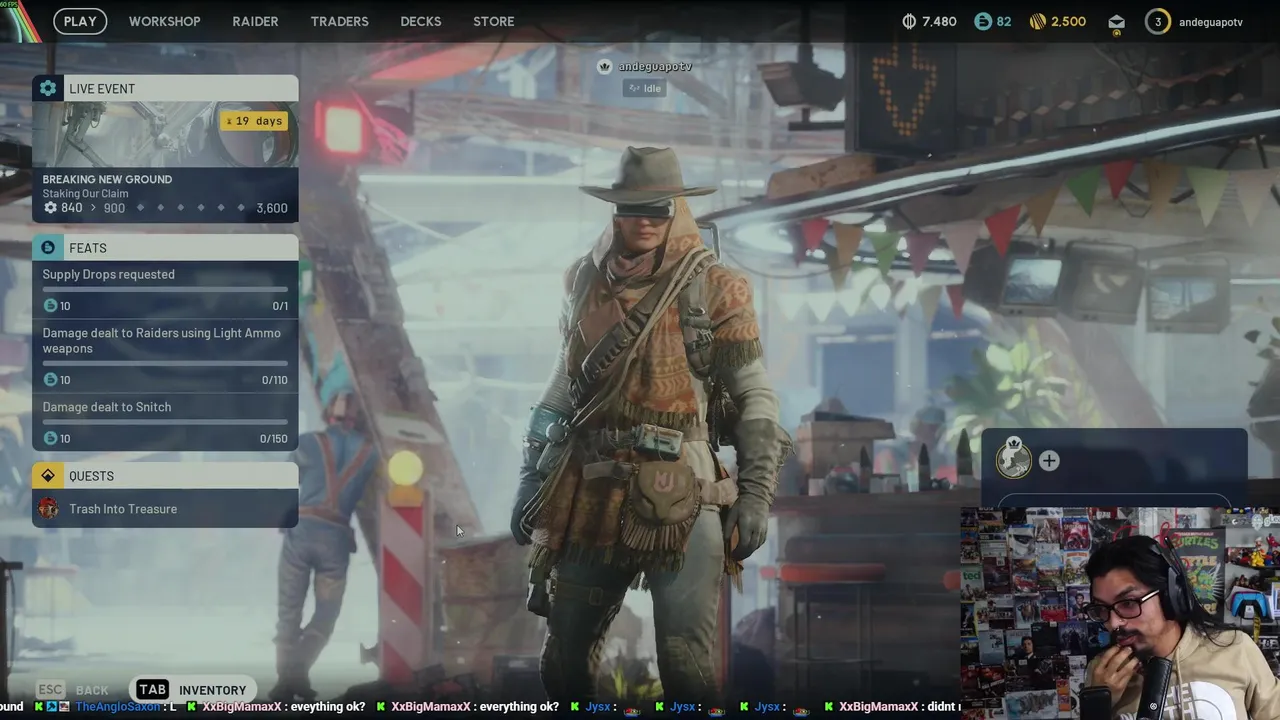Open the mail inbox icon
The height and width of the screenshot is (720, 1280).
pyautogui.click(x=1116, y=22)
